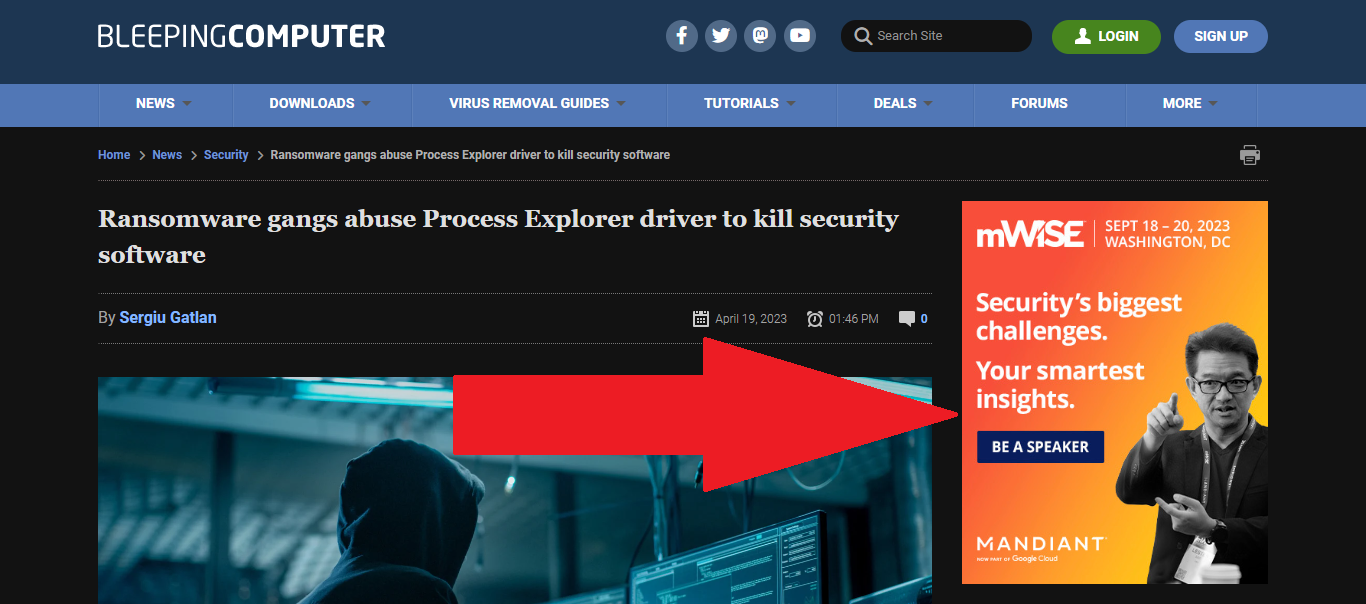Click the LOGIN button
The image size is (1366, 604).
point(1106,36)
